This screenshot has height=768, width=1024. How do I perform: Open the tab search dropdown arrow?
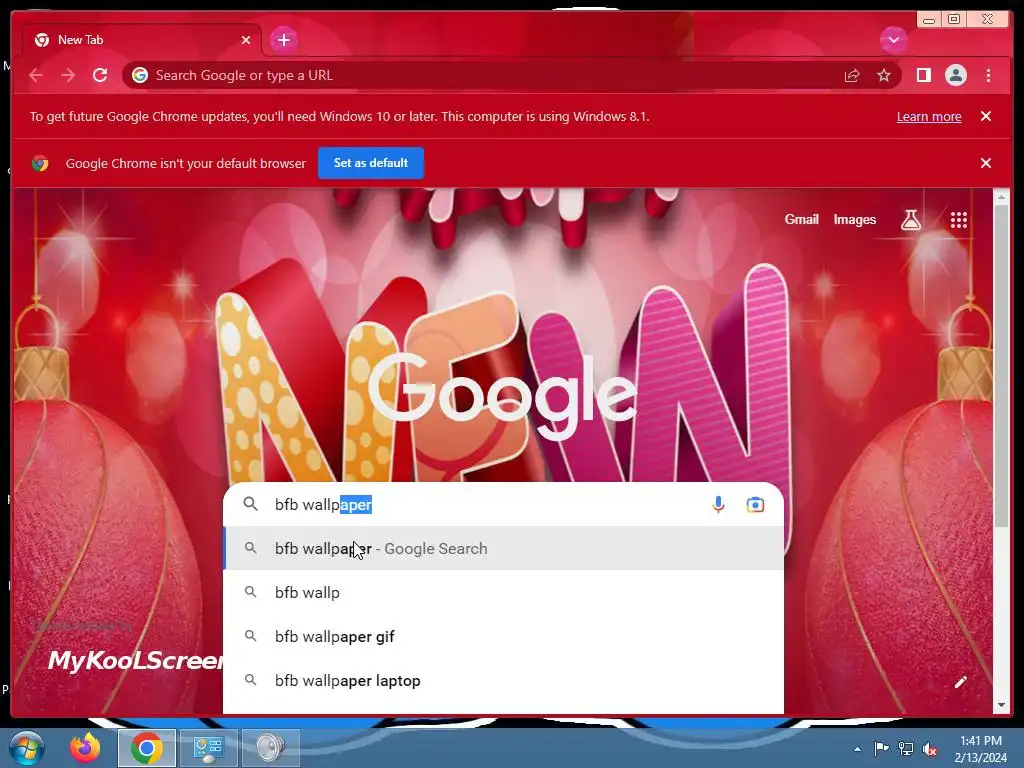893,40
